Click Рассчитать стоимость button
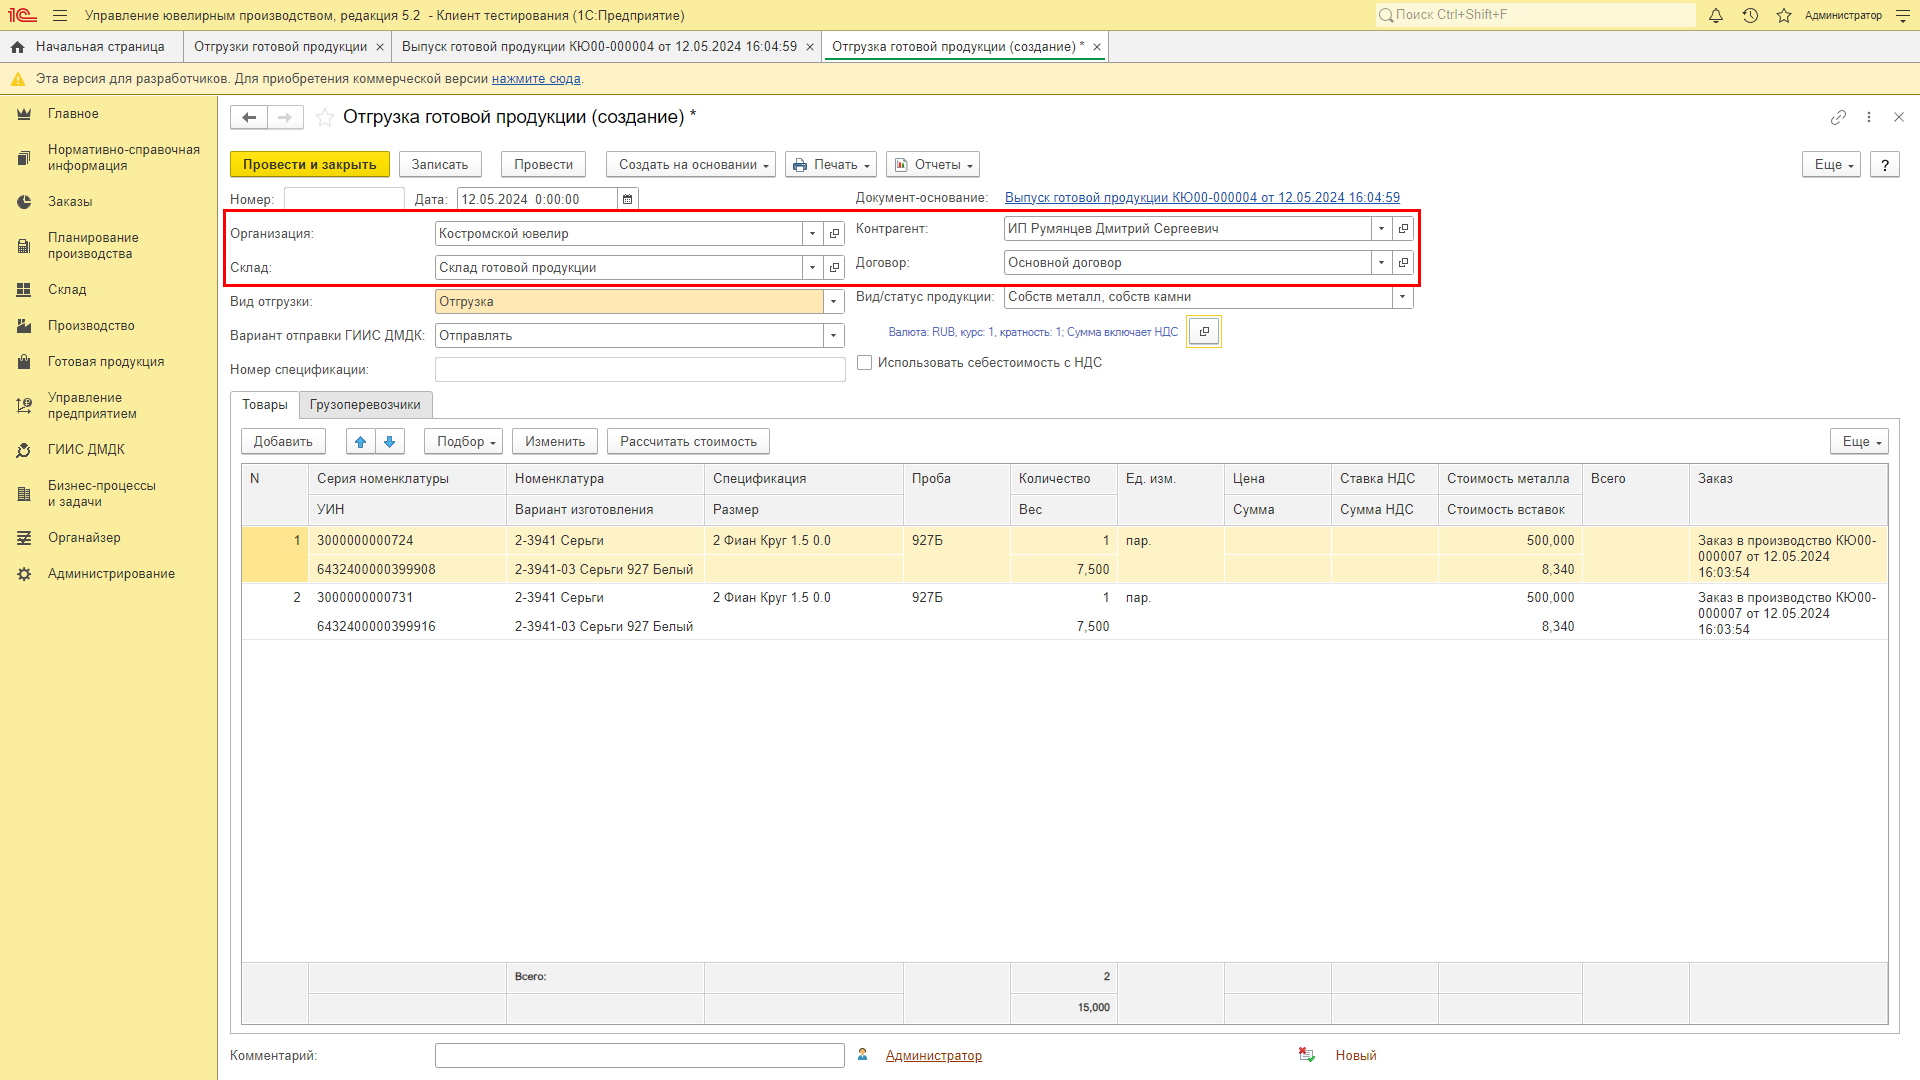The height and width of the screenshot is (1080, 1920). point(688,442)
